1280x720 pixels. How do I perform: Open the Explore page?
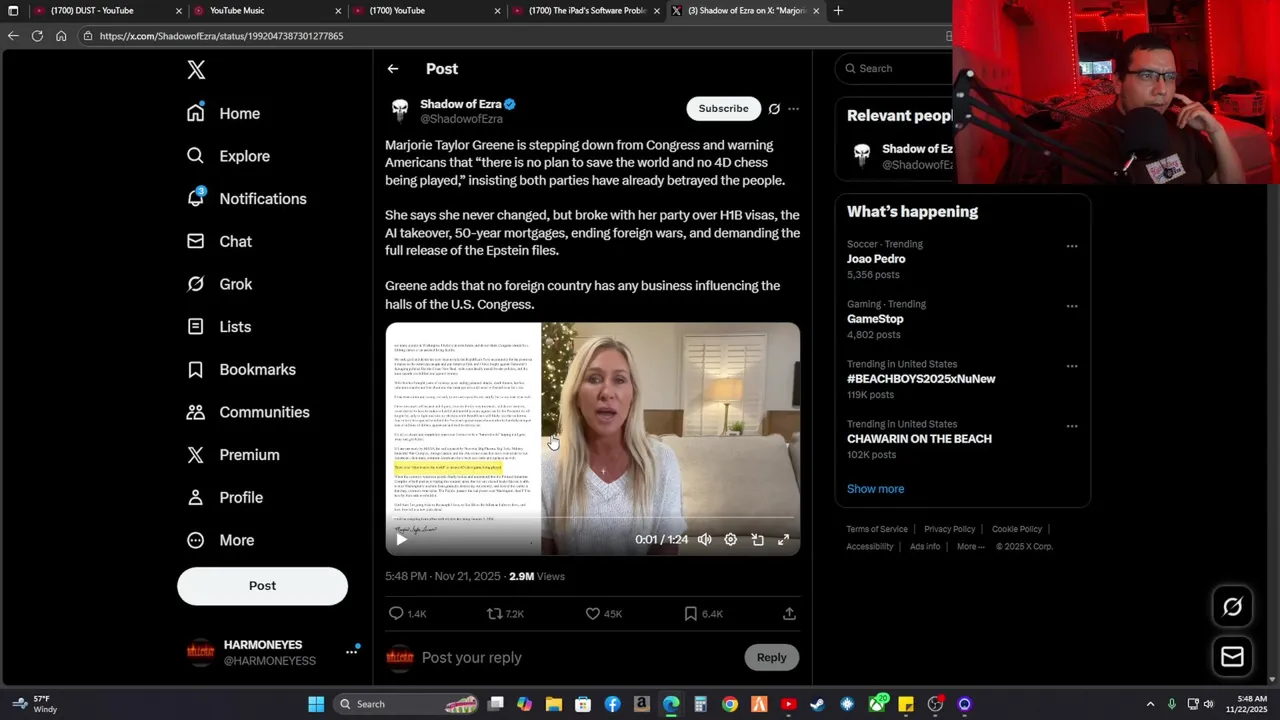point(229,156)
